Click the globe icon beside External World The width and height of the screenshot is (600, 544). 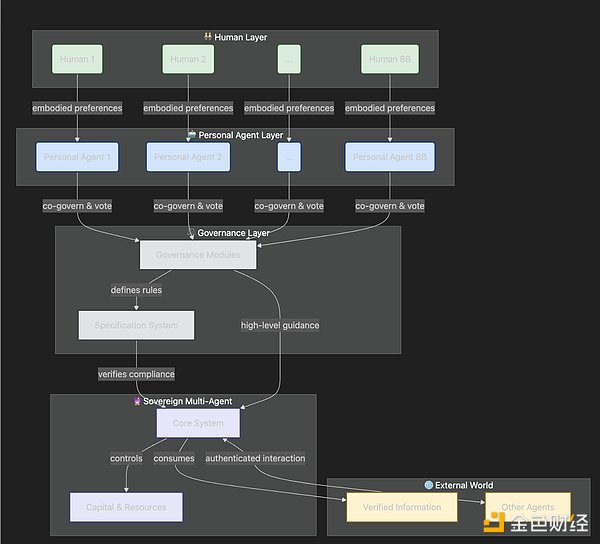coord(429,485)
